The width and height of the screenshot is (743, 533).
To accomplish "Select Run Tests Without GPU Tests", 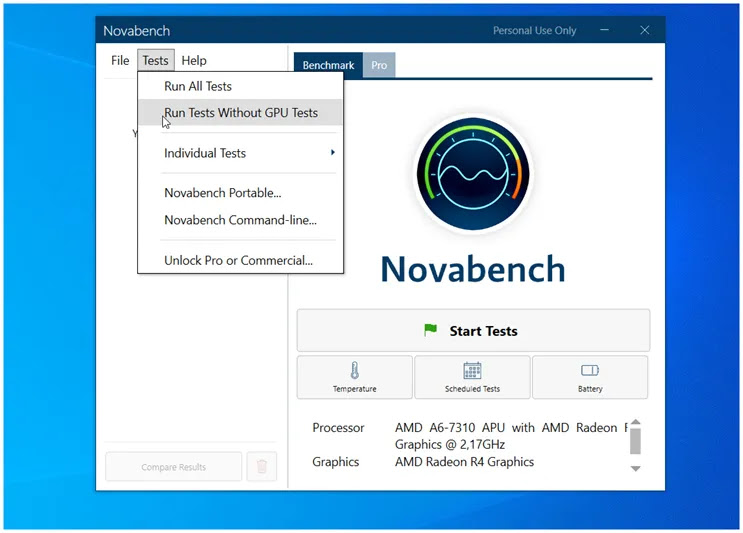I will pos(241,113).
